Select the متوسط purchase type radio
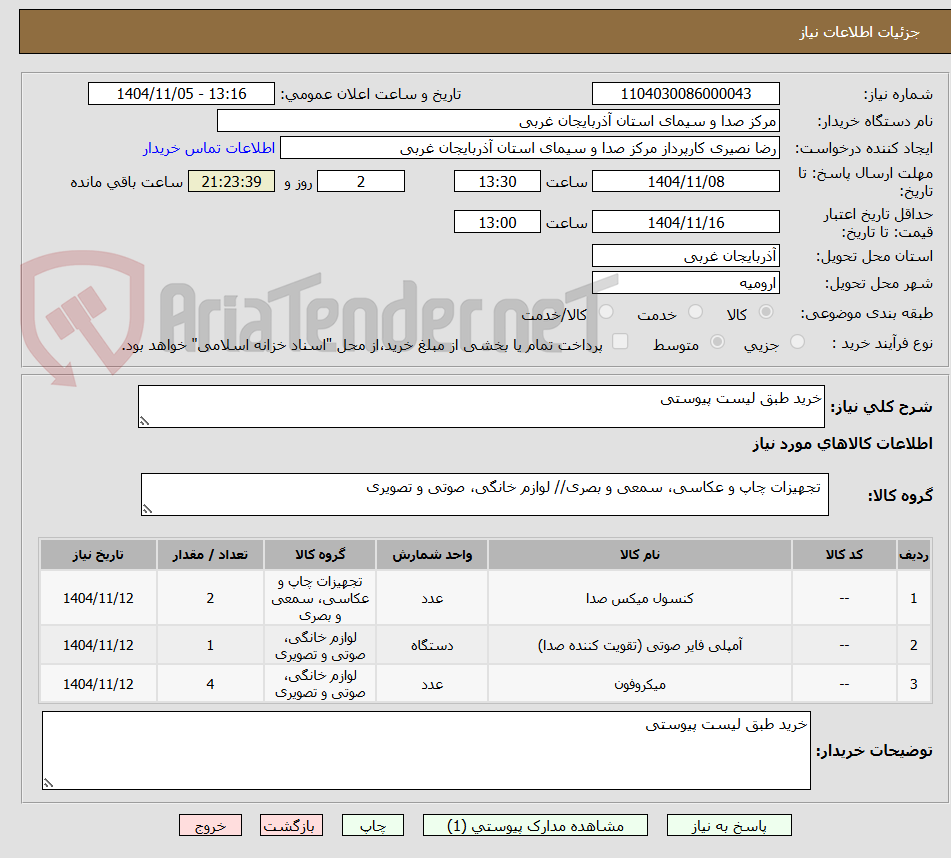 pyautogui.click(x=717, y=342)
